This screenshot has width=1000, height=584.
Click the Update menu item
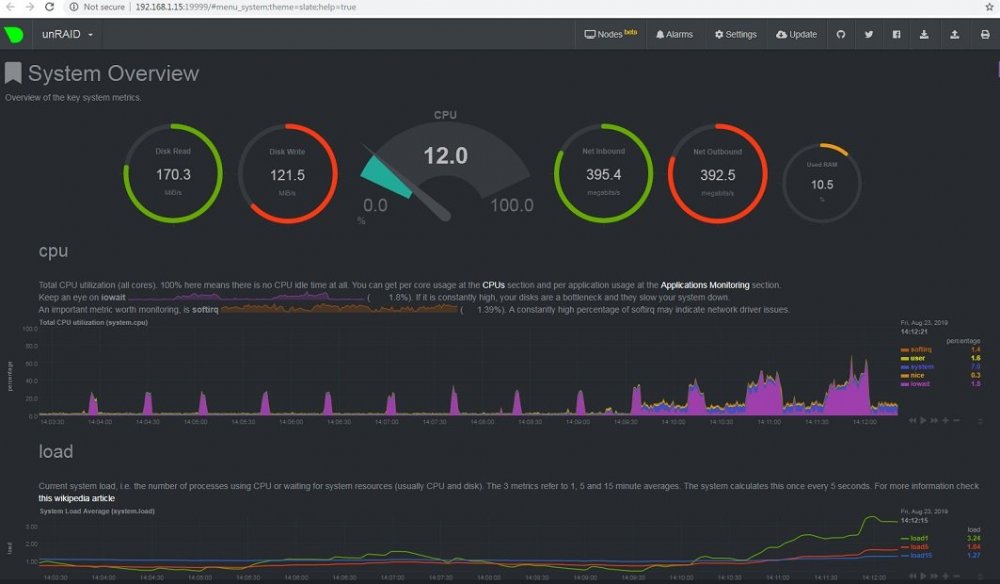click(796, 34)
